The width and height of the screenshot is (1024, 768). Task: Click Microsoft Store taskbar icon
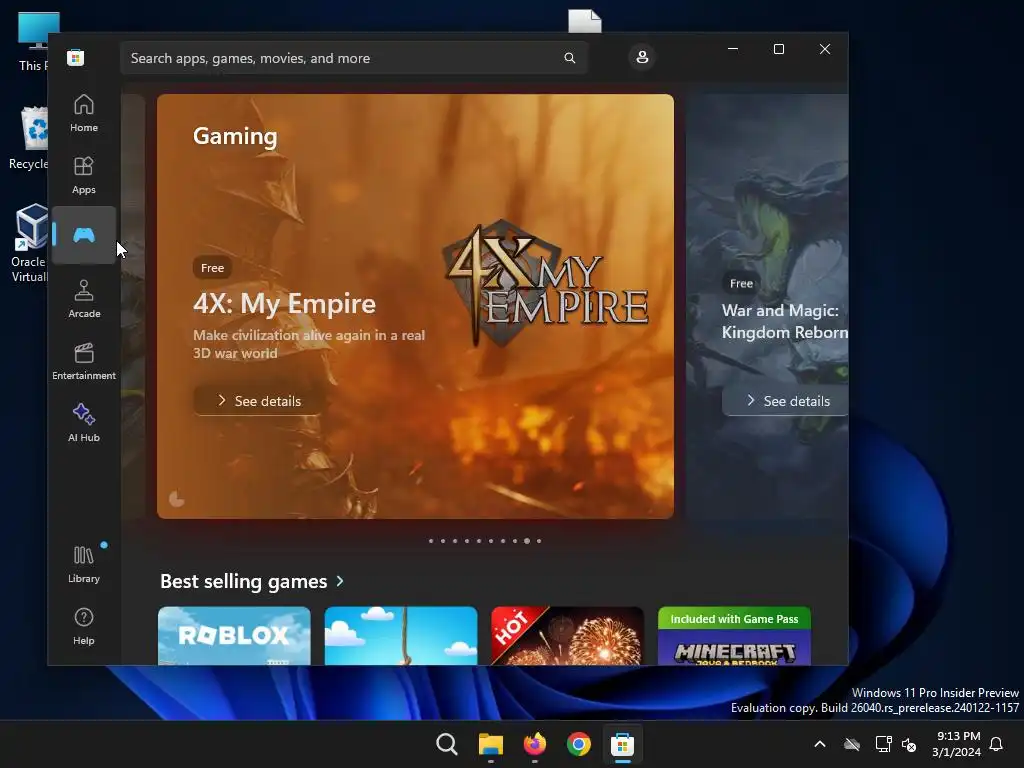[x=622, y=744]
